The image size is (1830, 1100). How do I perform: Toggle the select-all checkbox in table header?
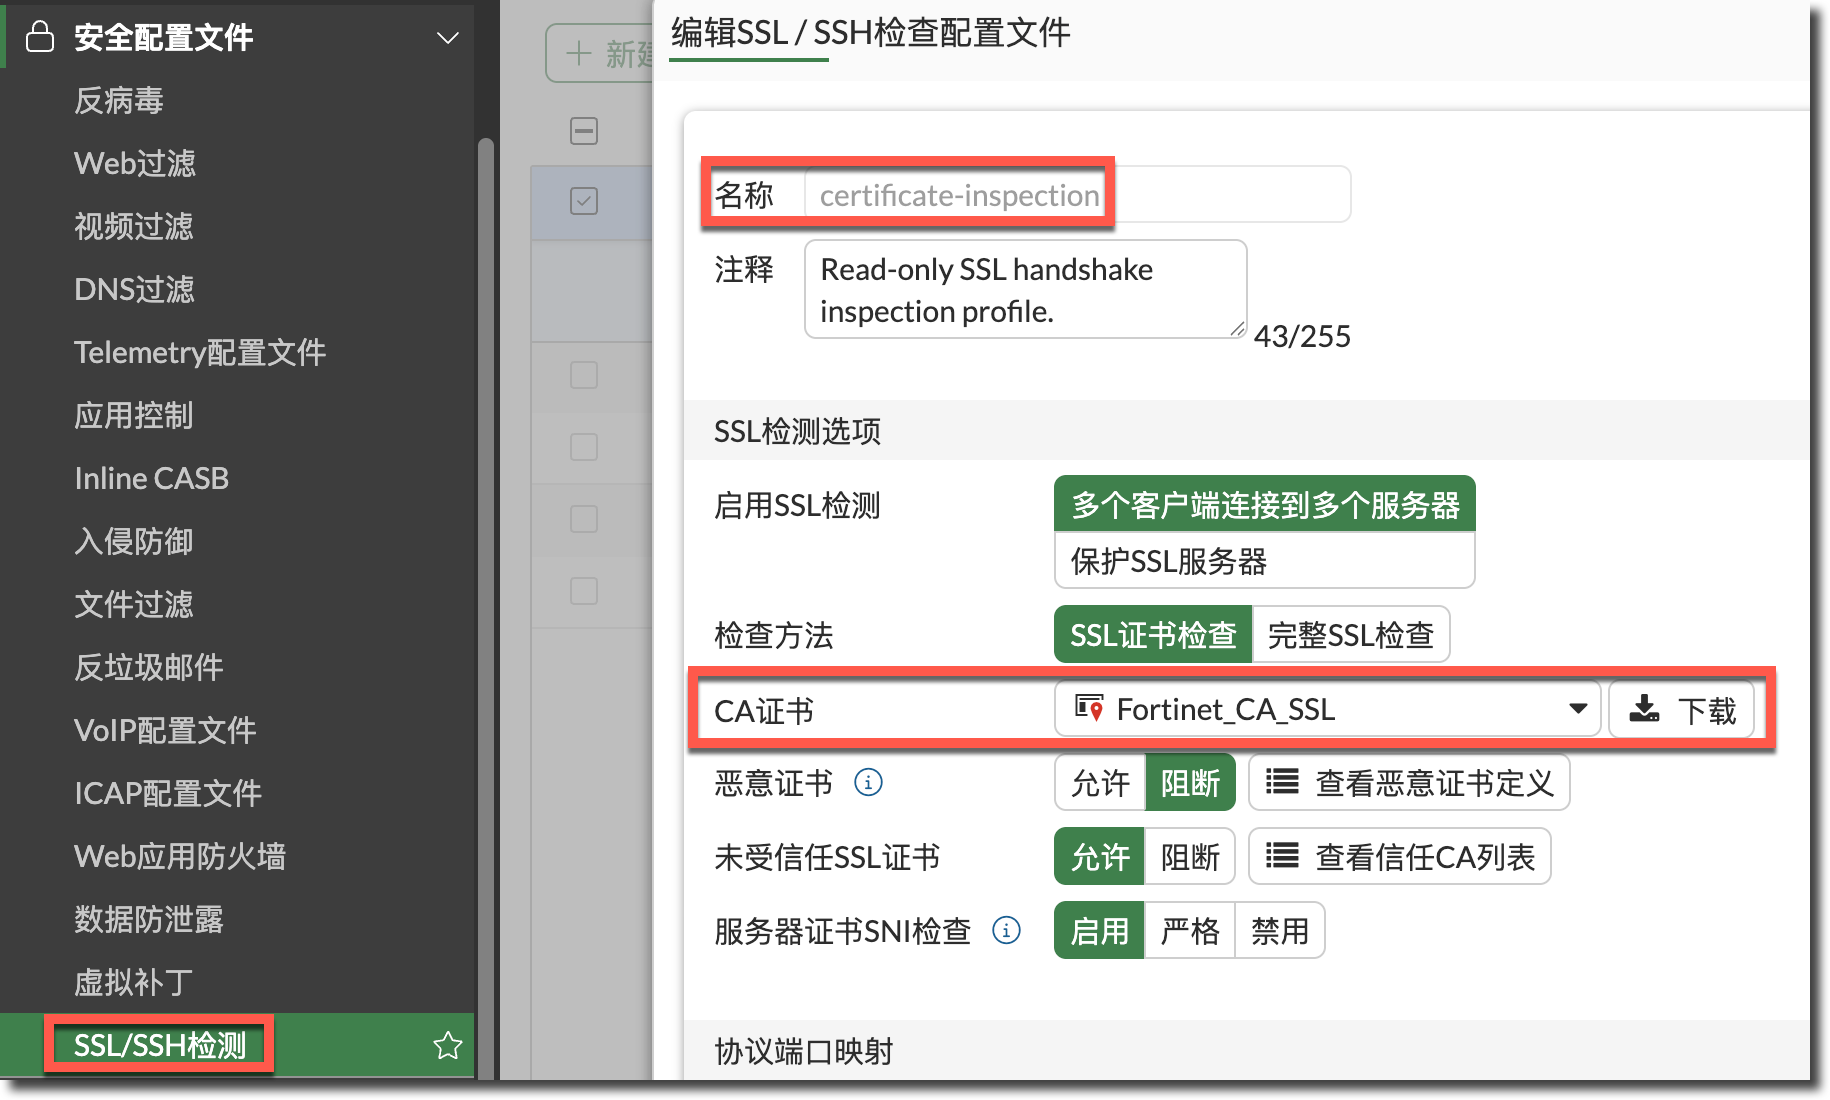point(584,131)
